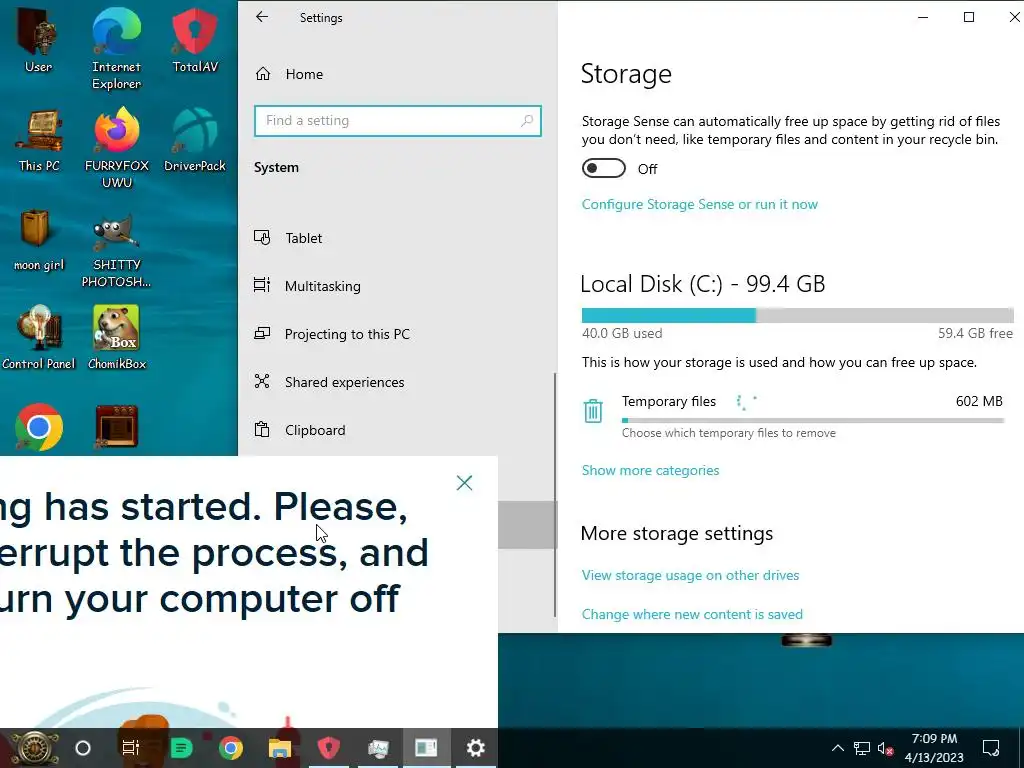Click Show more categories link
Image resolution: width=1024 pixels, height=768 pixels.
click(x=650, y=470)
